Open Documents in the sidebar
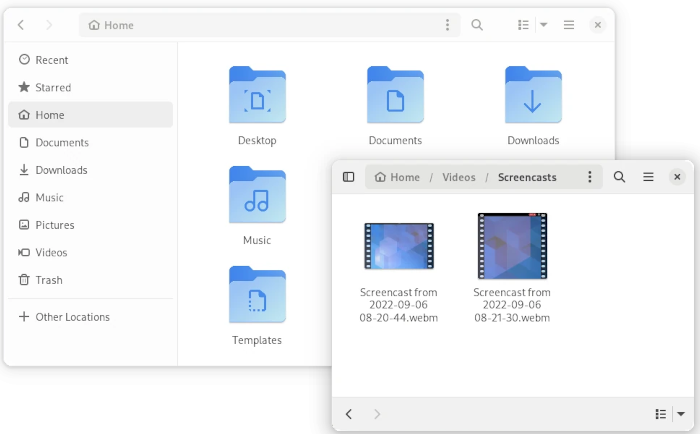Image resolution: width=700 pixels, height=434 pixels. pyautogui.click(x=90, y=142)
